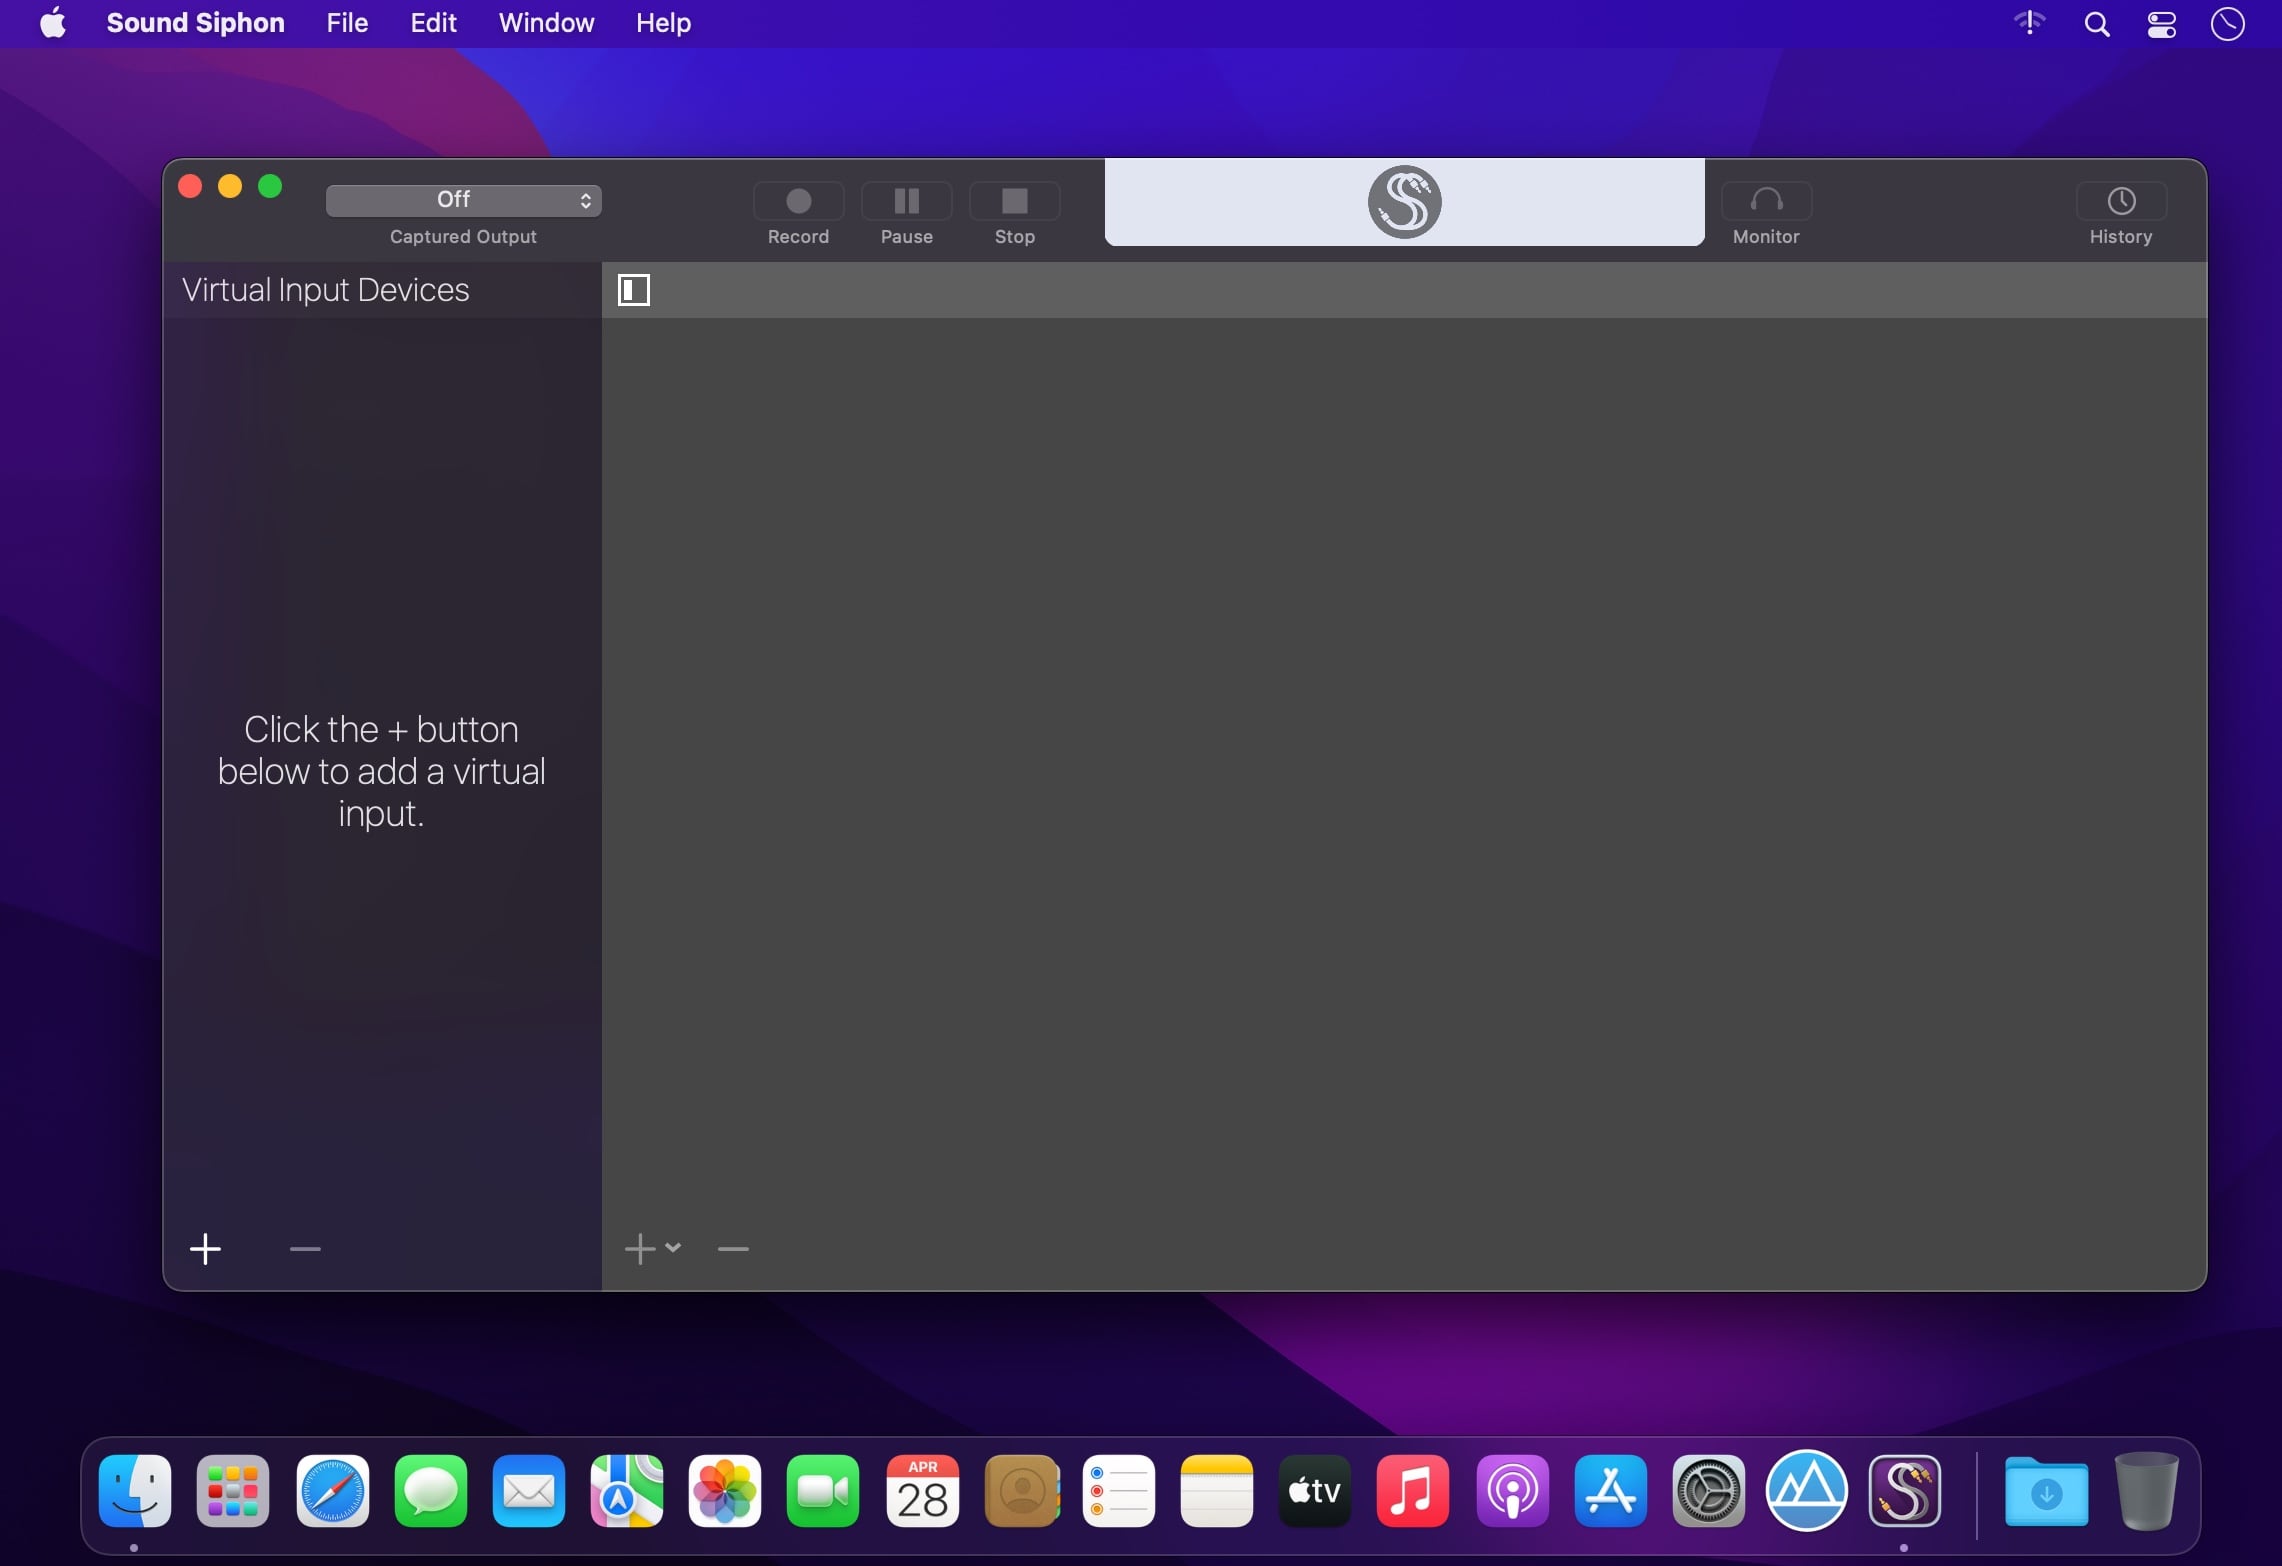Open the Sound Siphon application menu
The image size is (2282, 1566).
(195, 23)
